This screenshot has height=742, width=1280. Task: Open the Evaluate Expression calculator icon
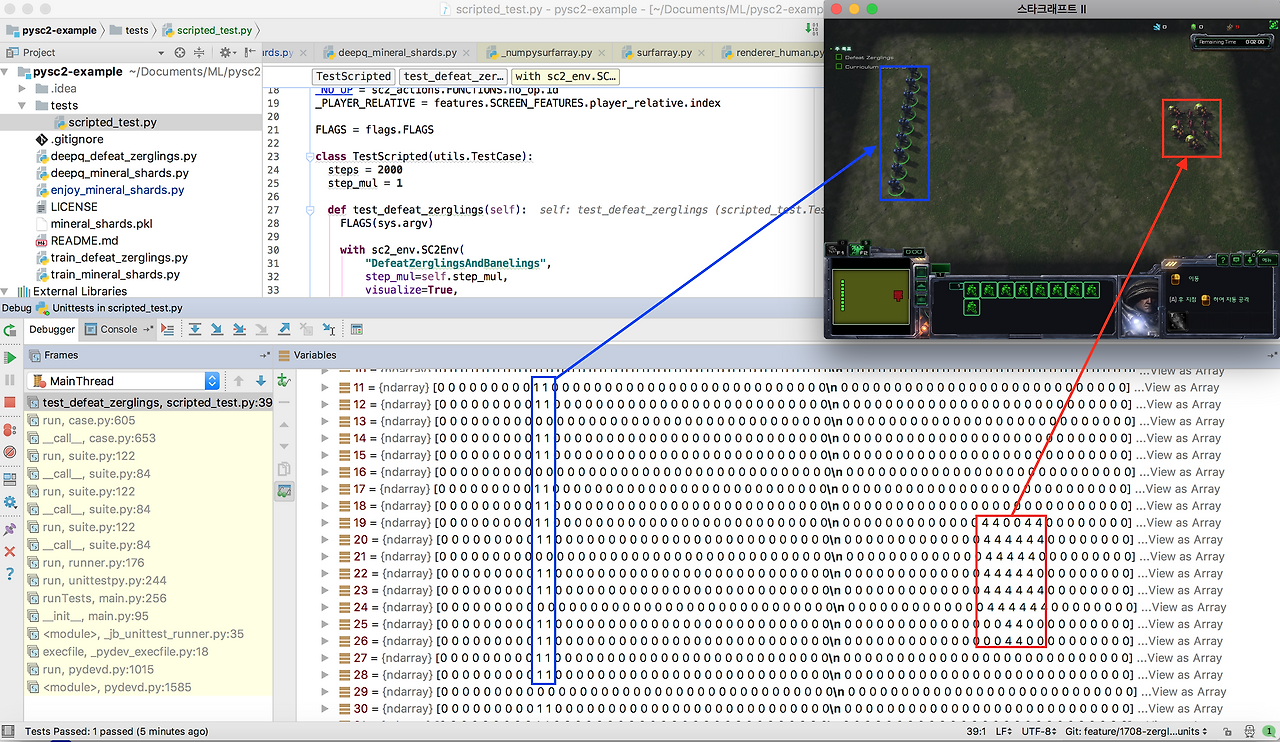[x=357, y=329]
